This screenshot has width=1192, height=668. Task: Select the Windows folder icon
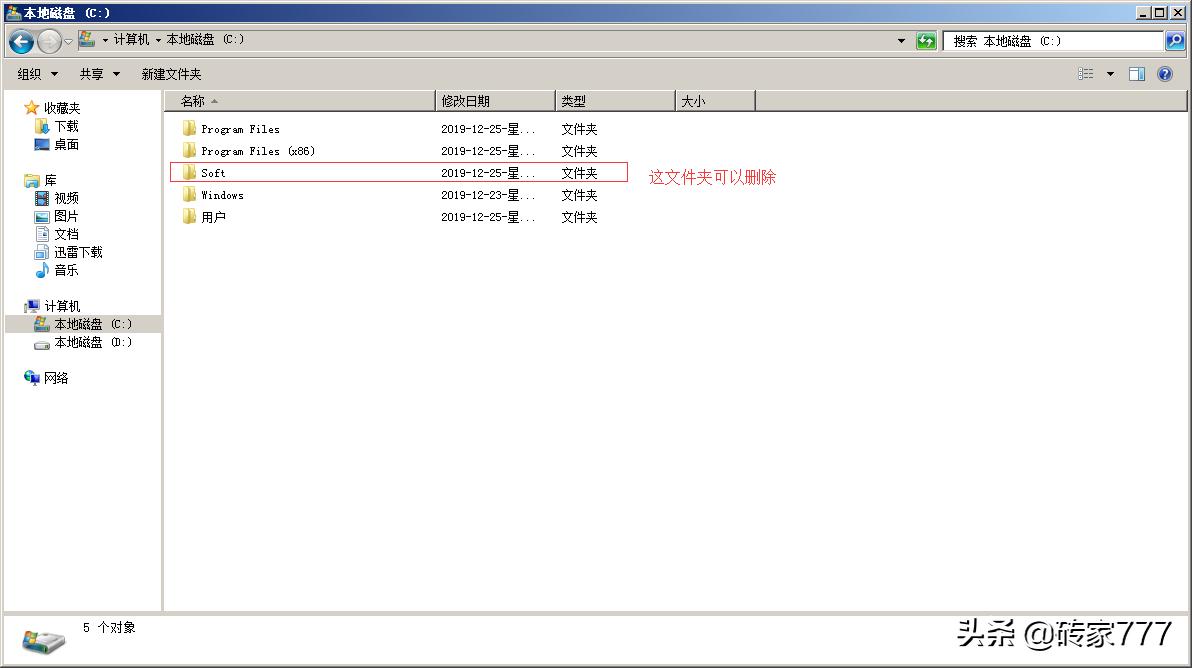point(189,195)
